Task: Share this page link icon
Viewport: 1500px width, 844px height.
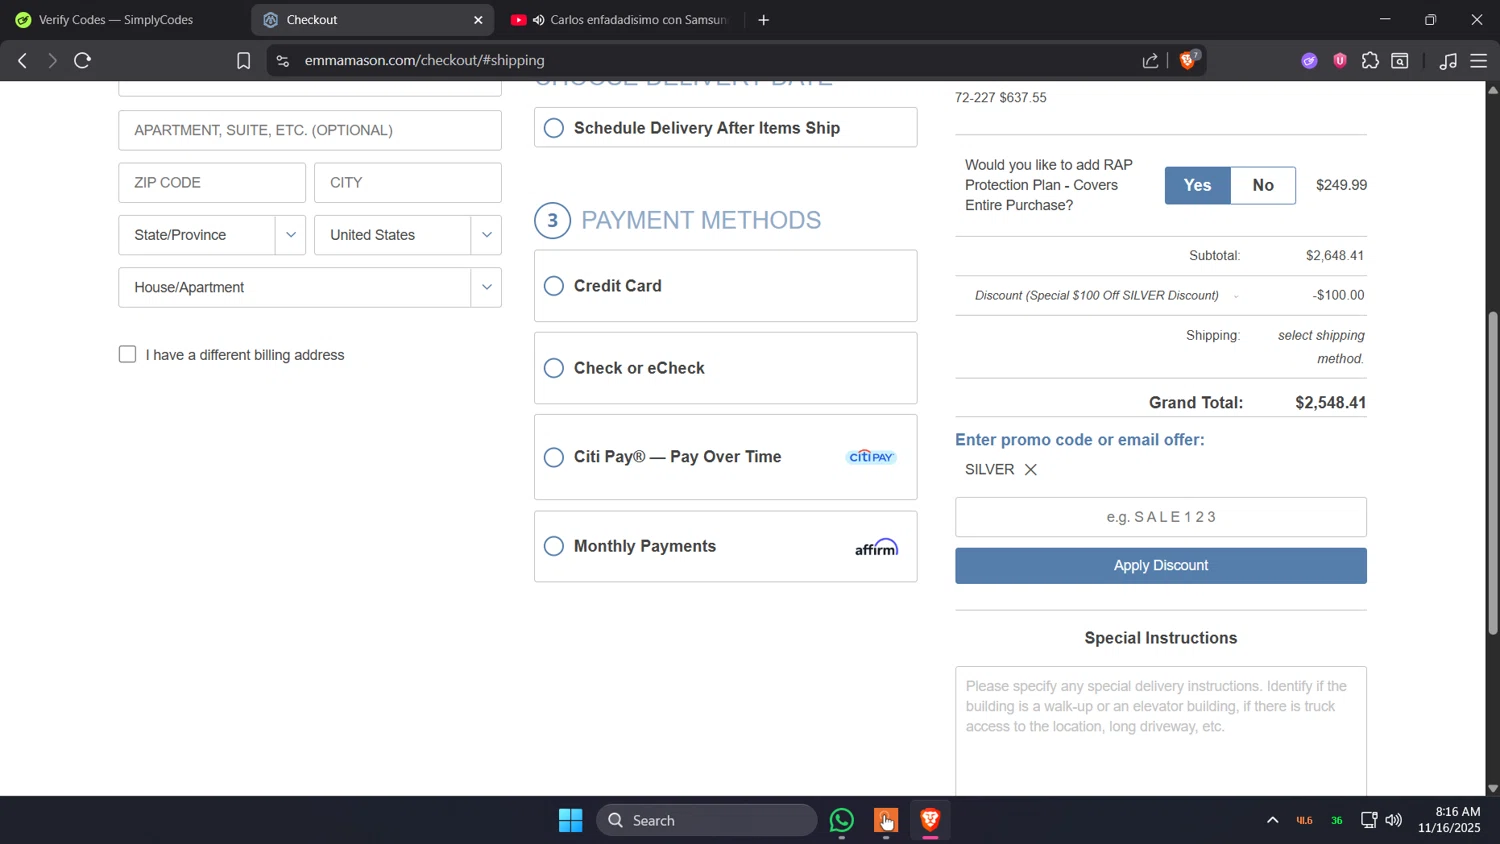Action: click(1151, 61)
